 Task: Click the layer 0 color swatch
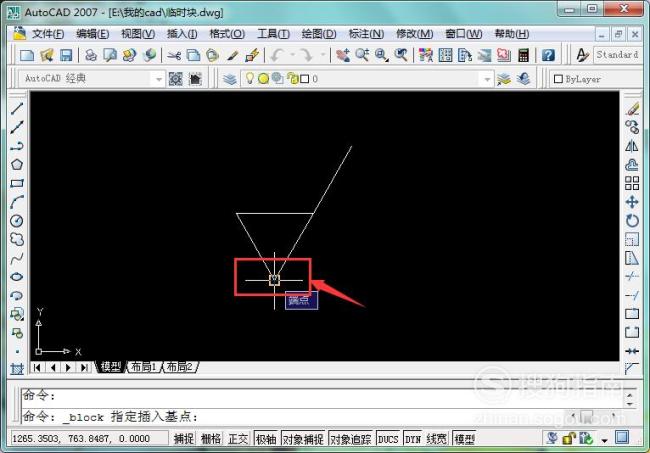click(x=305, y=79)
